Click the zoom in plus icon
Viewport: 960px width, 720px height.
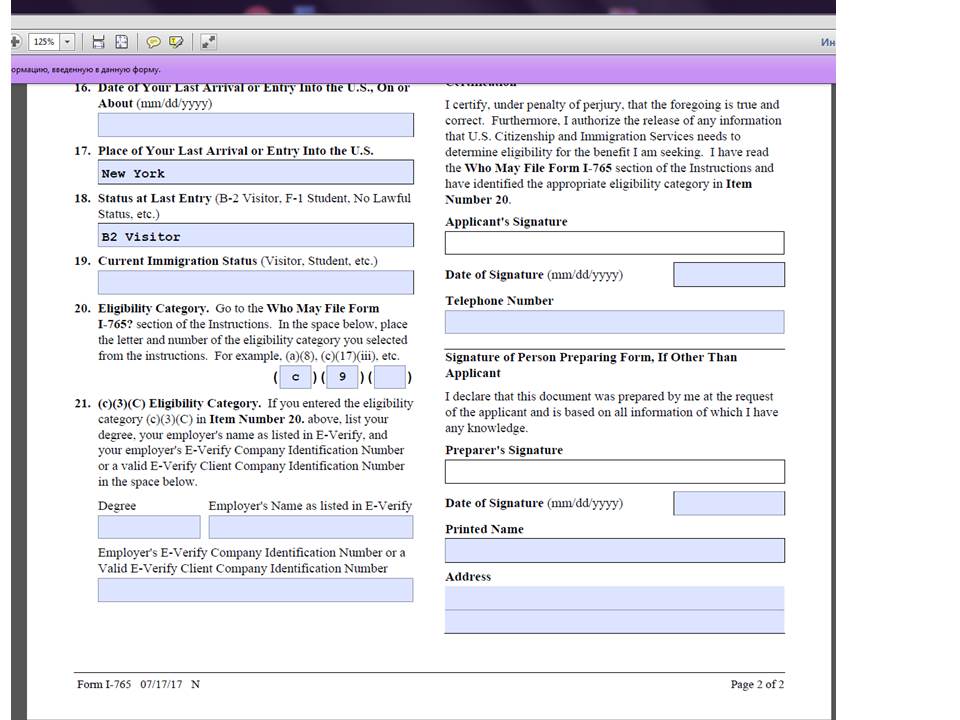pyautogui.click(x=14, y=42)
